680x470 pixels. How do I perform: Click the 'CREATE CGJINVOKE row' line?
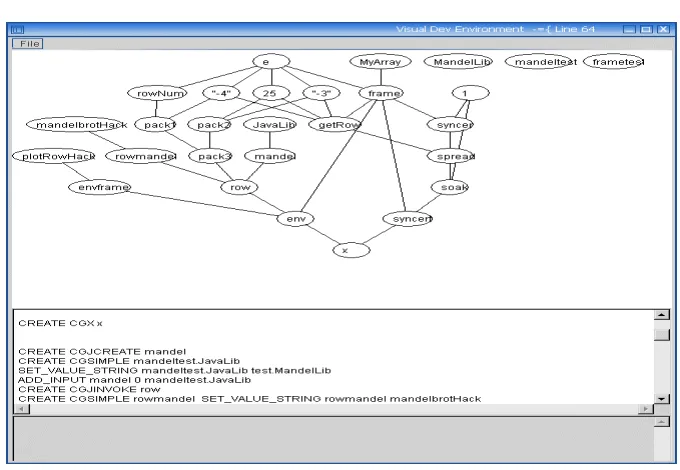(x=89, y=389)
